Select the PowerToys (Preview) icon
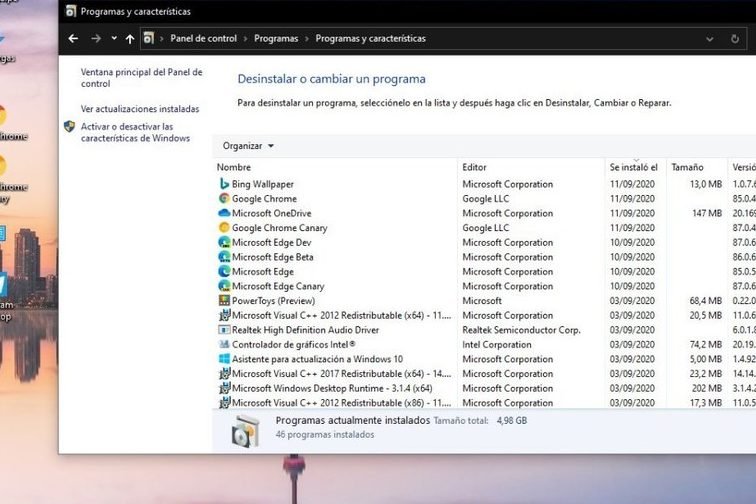Screen dimensions: 756x504 click(x=224, y=301)
